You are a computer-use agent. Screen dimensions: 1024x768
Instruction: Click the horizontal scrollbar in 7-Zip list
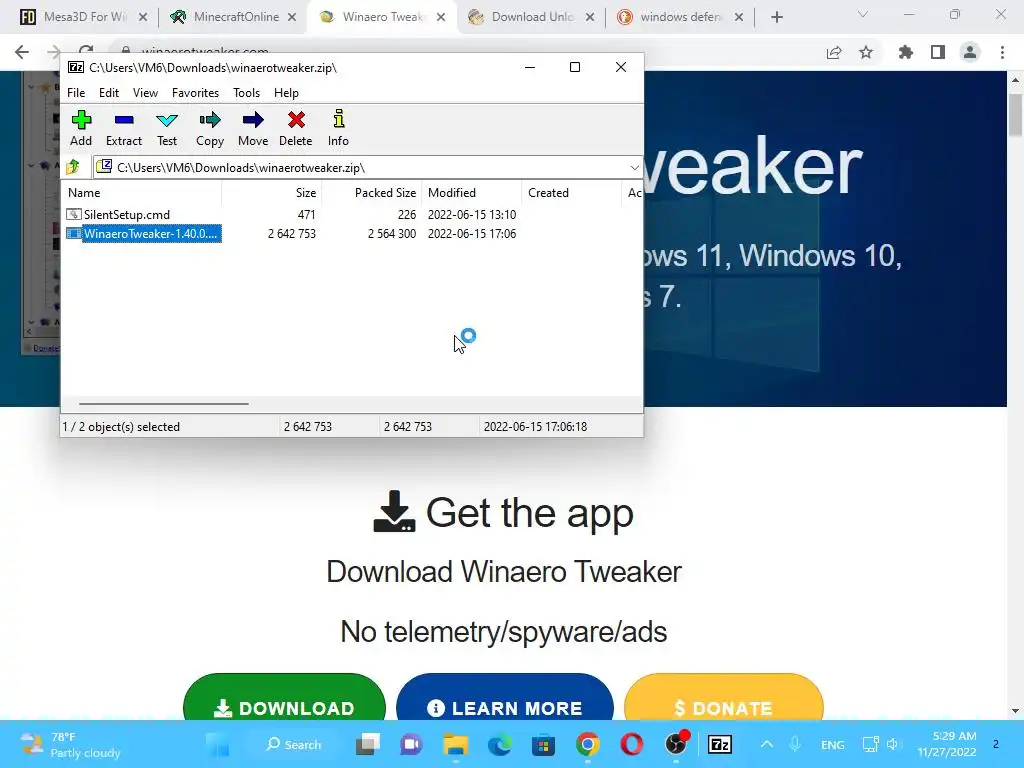pos(163,404)
